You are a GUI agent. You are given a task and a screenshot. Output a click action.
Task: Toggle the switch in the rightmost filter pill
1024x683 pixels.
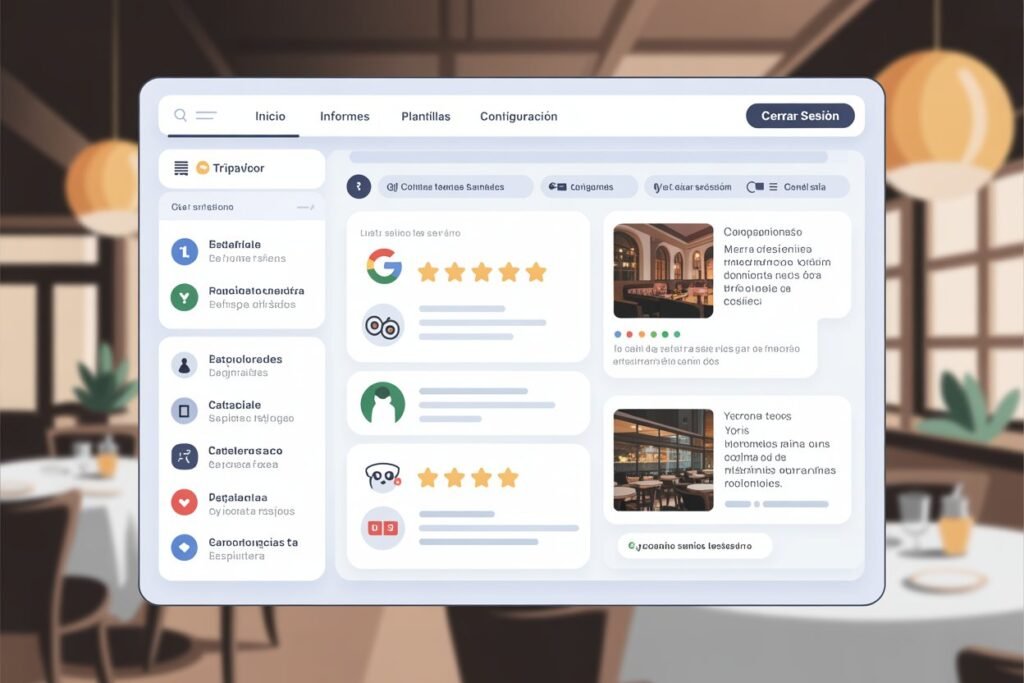(755, 187)
